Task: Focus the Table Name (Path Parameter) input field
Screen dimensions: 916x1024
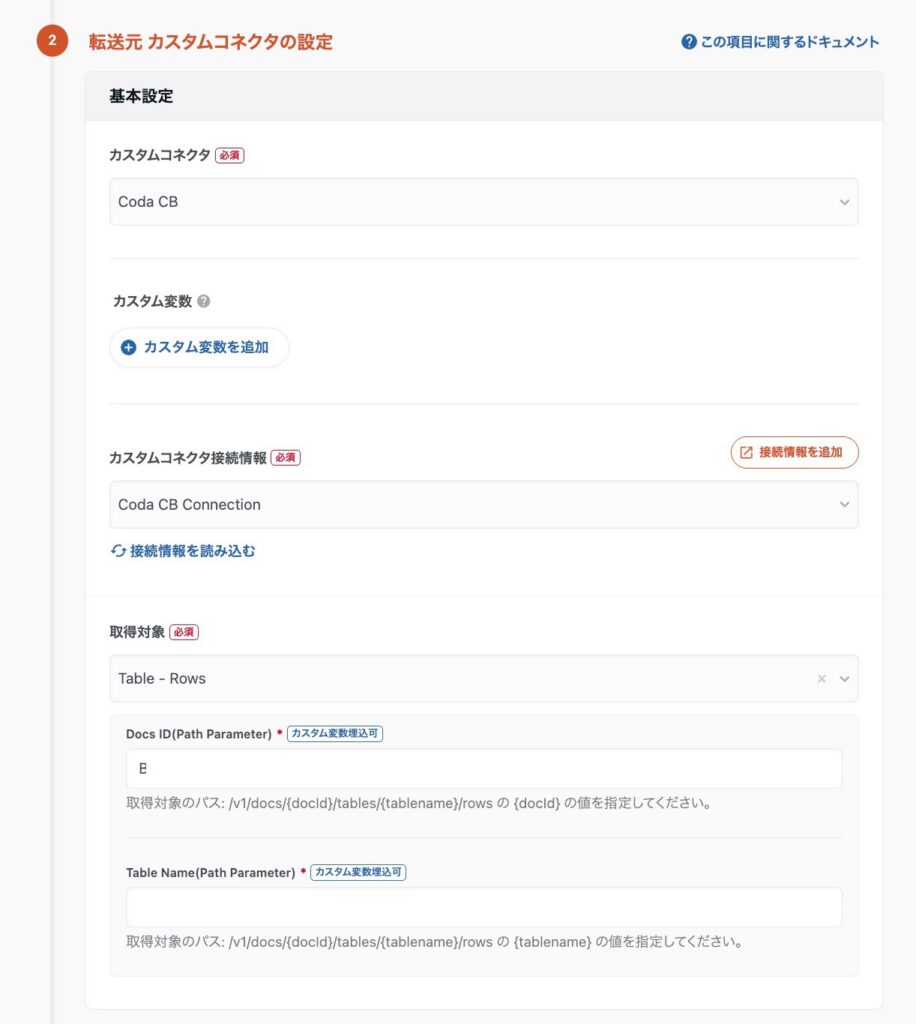Action: (483, 907)
